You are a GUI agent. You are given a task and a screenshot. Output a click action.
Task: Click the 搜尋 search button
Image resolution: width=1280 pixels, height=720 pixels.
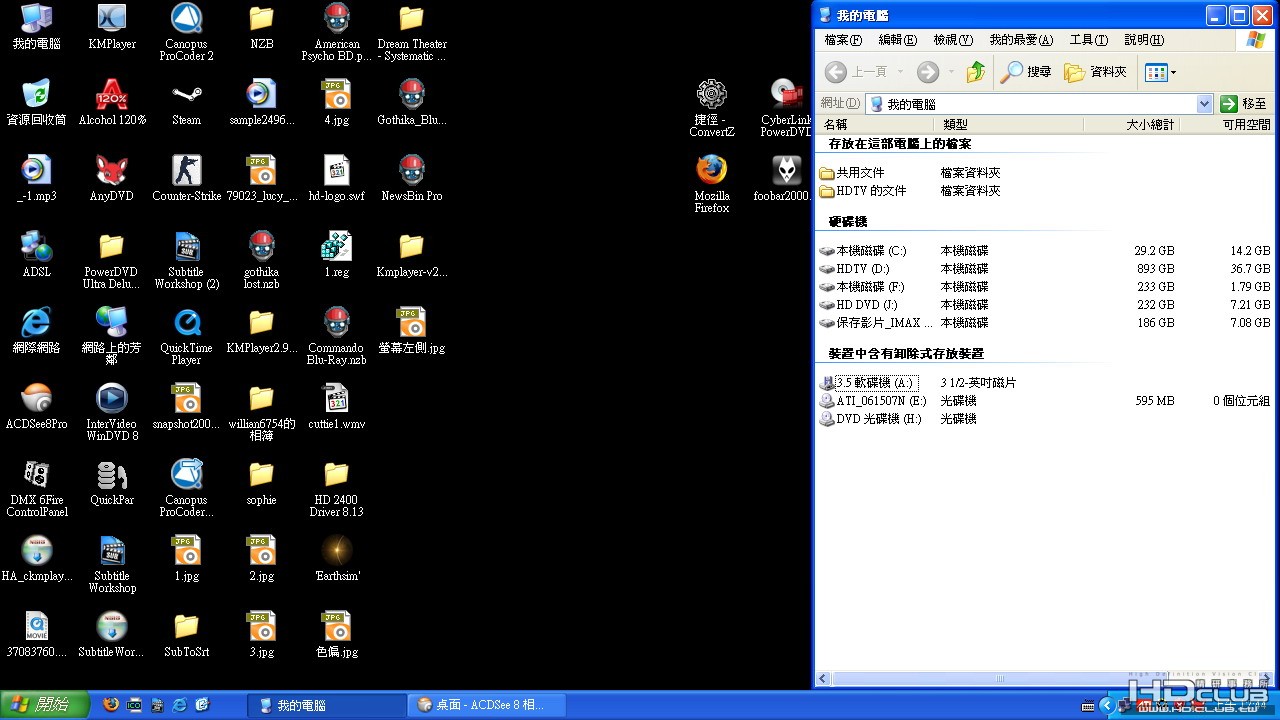1027,72
